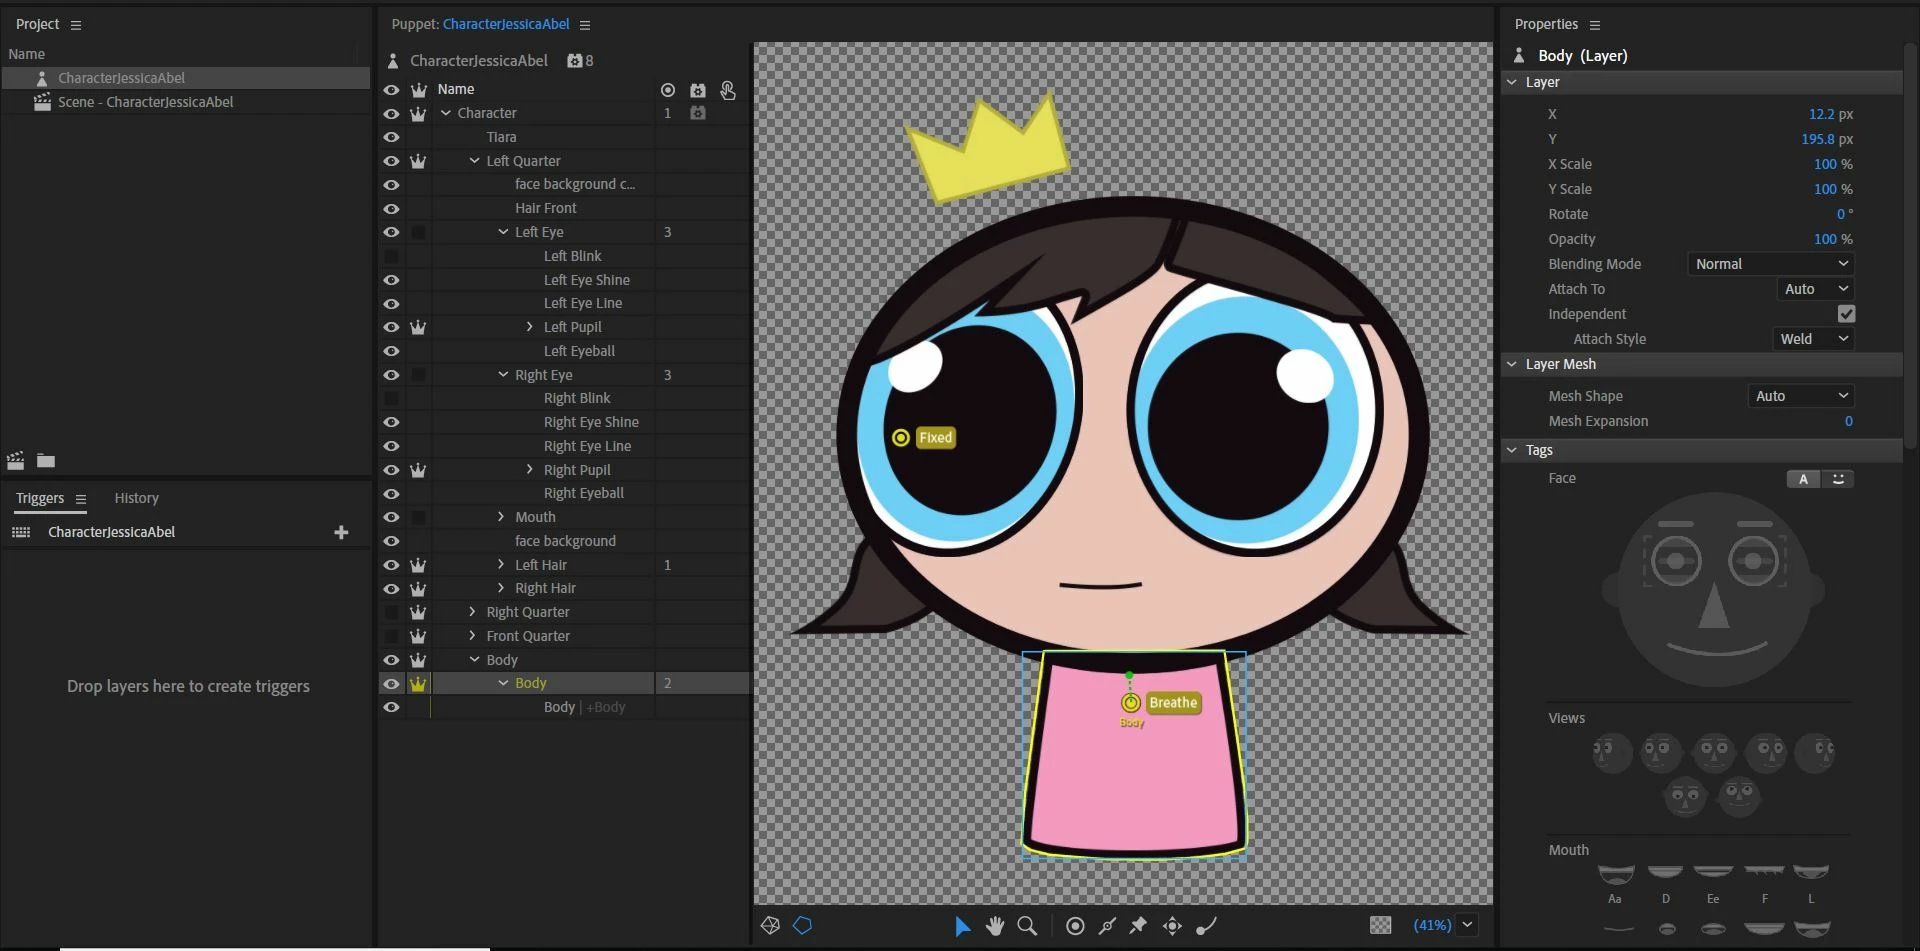The width and height of the screenshot is (1920, 951).
Task: Select the Stick tool
Action: pyautogui.click(x=1107, y=926)
